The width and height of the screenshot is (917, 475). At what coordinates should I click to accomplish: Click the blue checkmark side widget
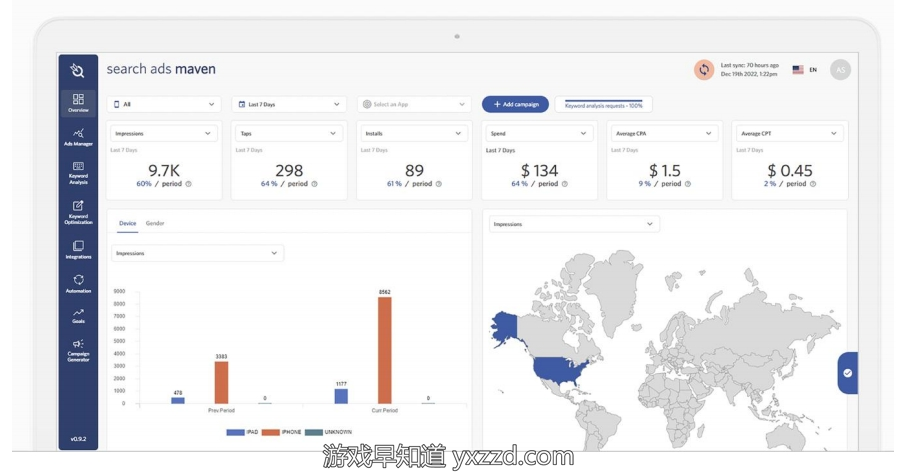848,373
